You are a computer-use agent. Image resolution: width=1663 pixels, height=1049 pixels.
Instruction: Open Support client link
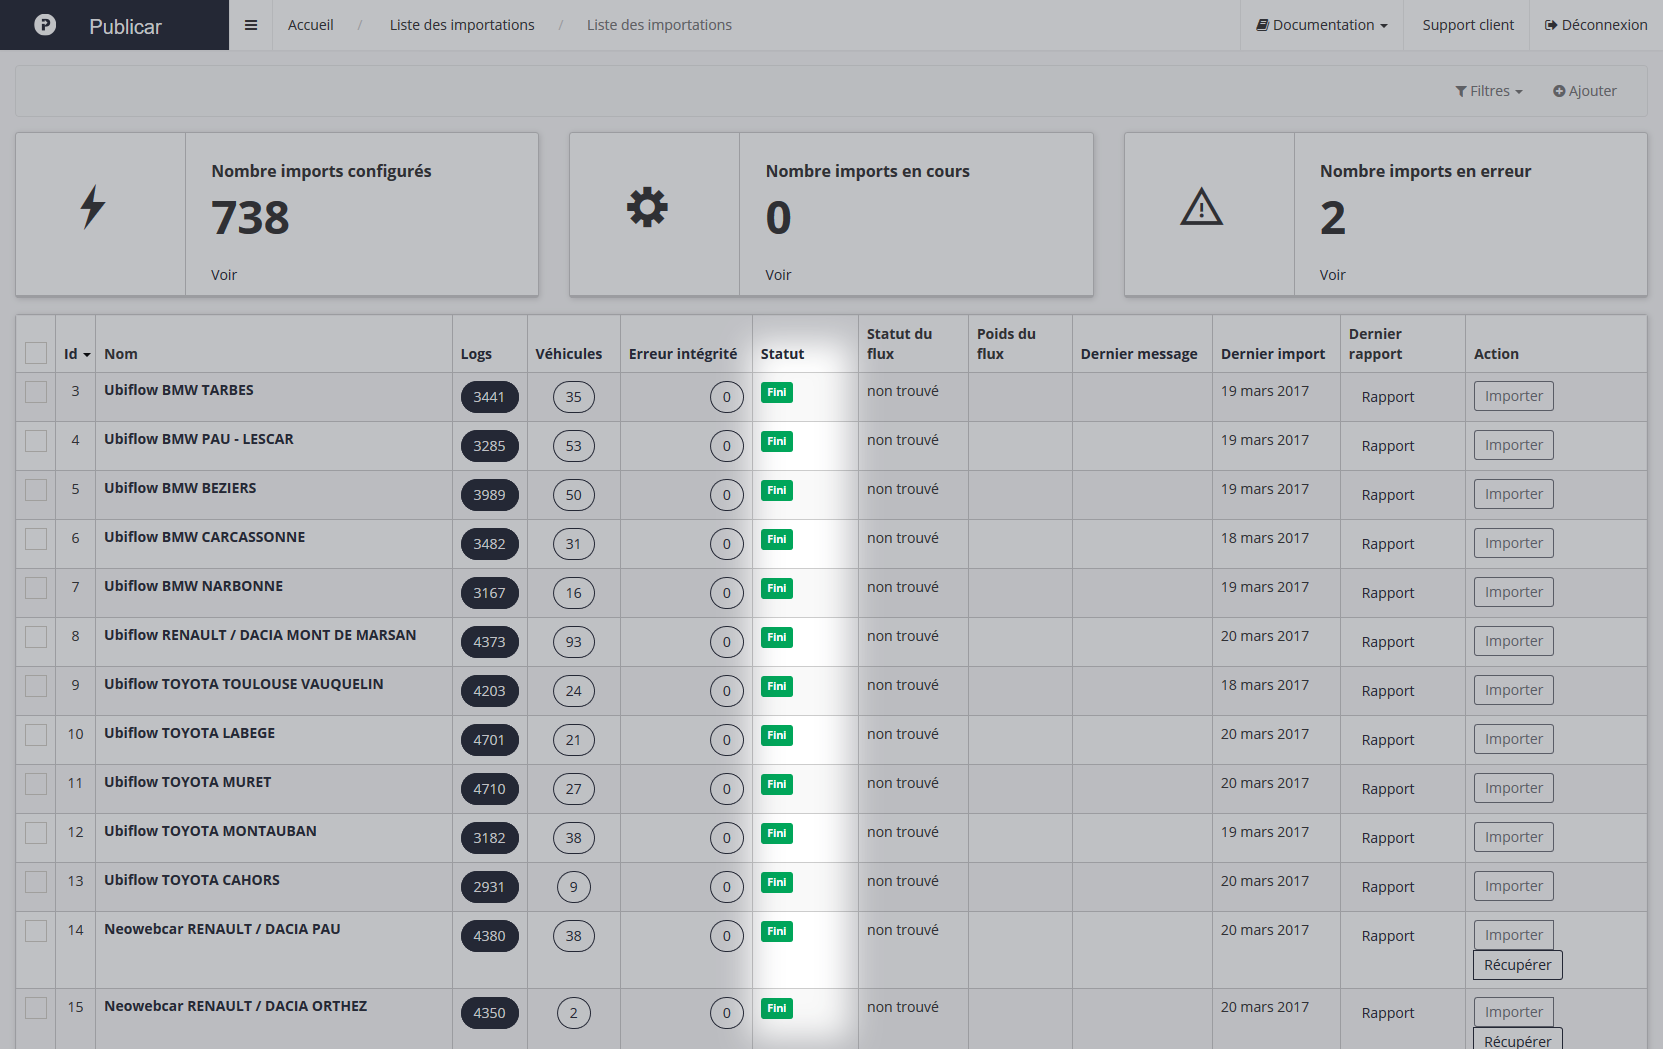[x=1468, y=25]
